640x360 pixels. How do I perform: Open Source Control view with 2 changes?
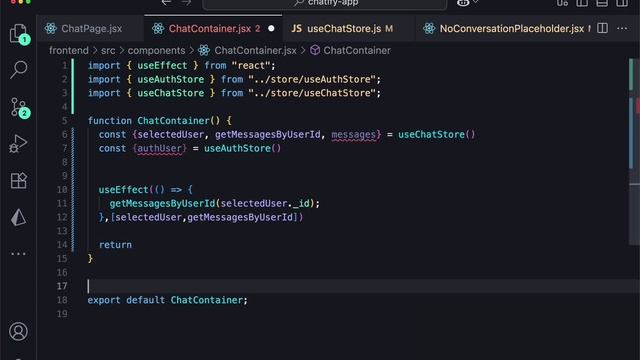click(x=19, y=107)
